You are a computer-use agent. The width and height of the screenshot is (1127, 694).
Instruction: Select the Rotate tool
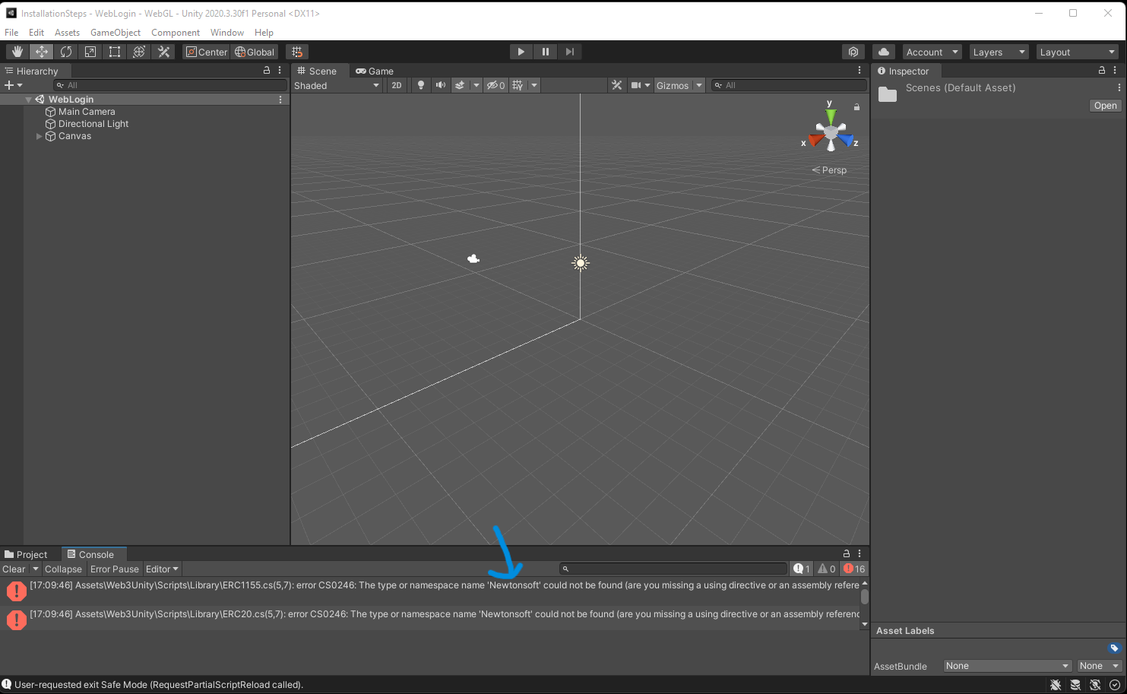(x=66, y=52)
